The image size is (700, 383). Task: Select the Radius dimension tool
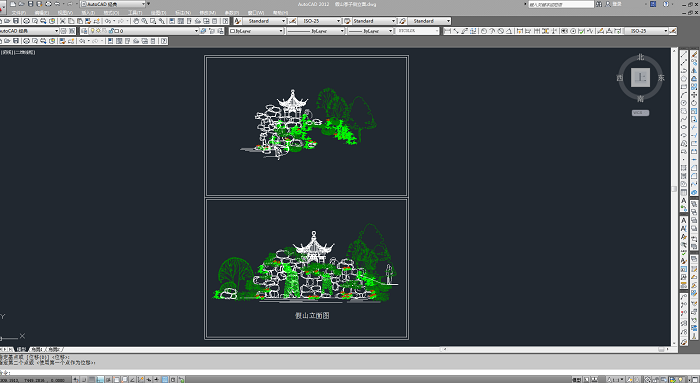click(483, 31)
